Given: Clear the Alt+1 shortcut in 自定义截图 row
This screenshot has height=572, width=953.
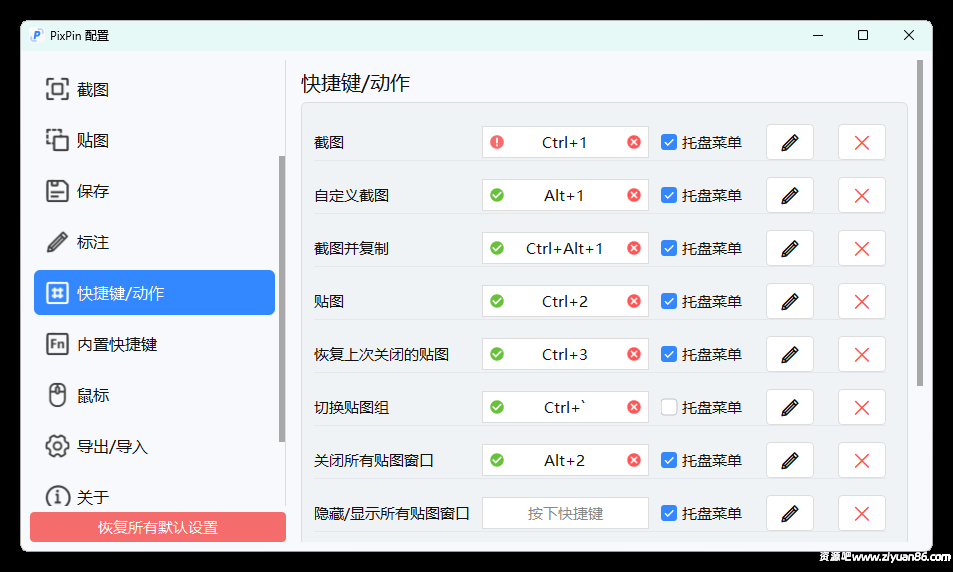Looking at the screenshot, I should click(x=634, y=195).
